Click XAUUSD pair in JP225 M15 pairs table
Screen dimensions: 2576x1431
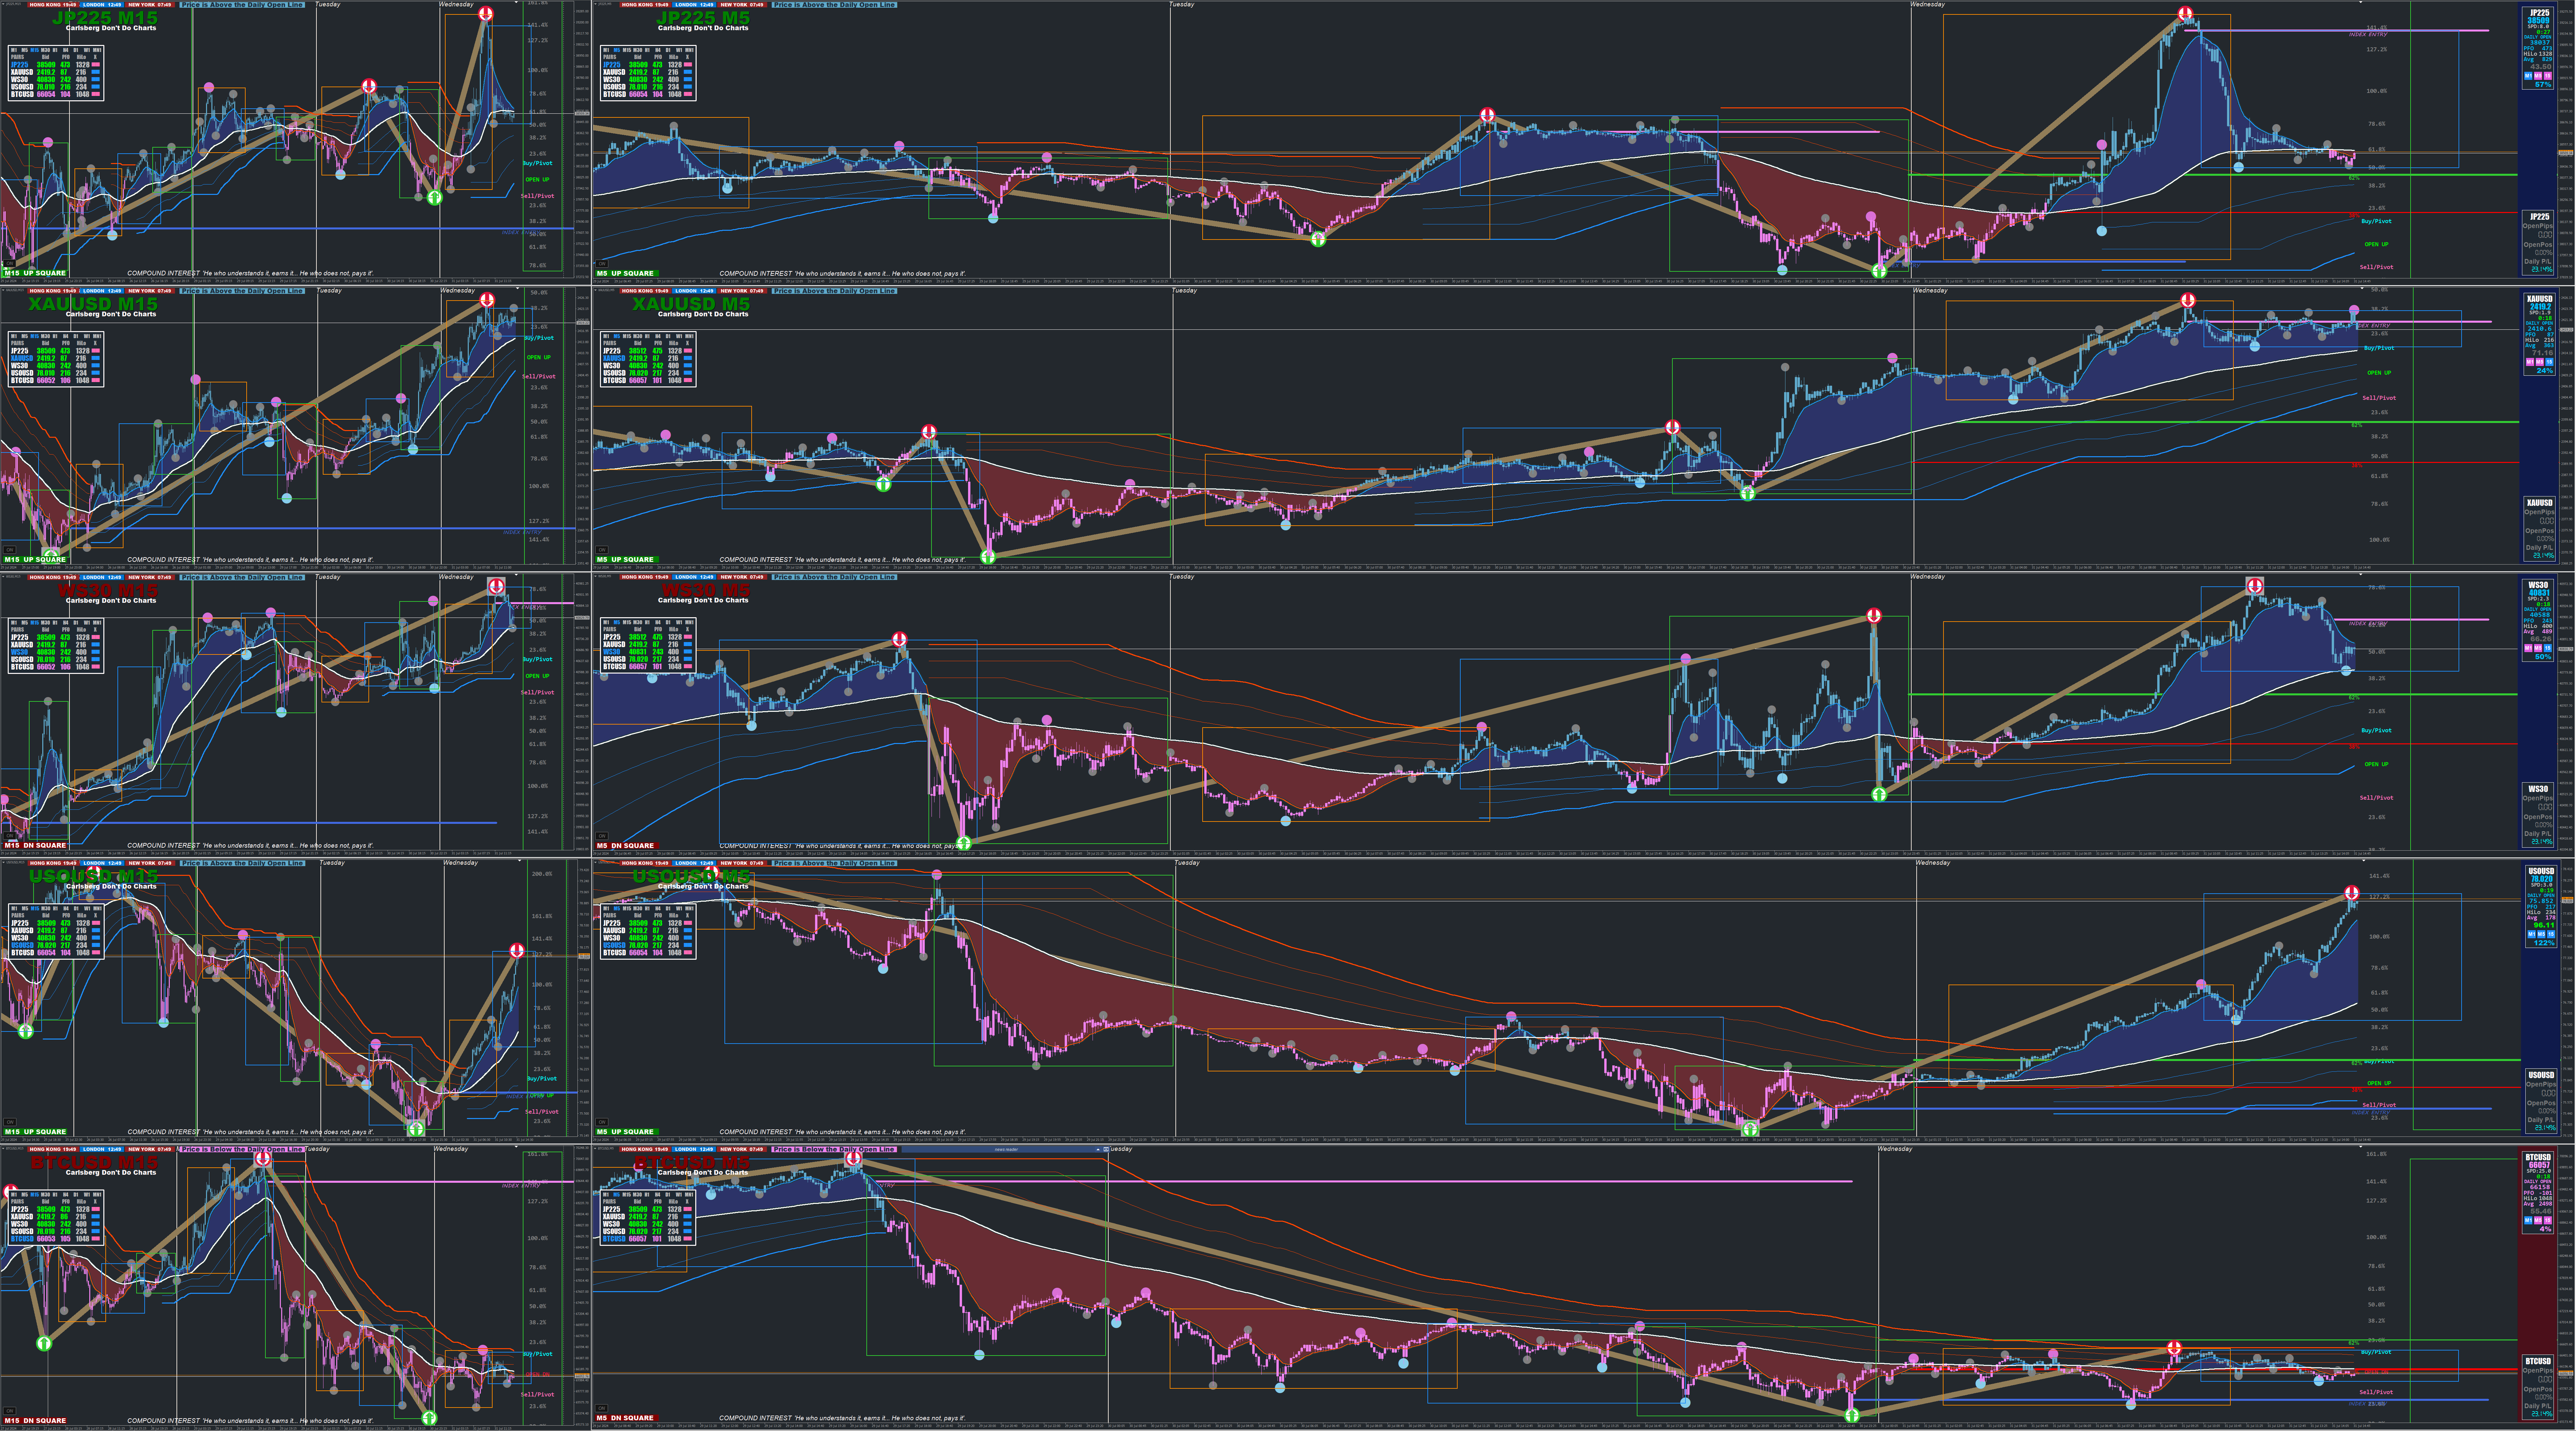(x=22, y=72)
